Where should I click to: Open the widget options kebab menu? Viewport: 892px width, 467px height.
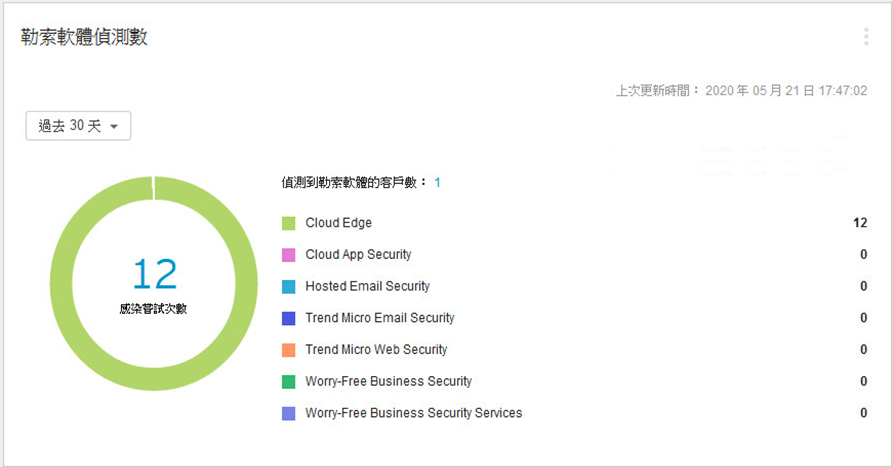point(865,37)
